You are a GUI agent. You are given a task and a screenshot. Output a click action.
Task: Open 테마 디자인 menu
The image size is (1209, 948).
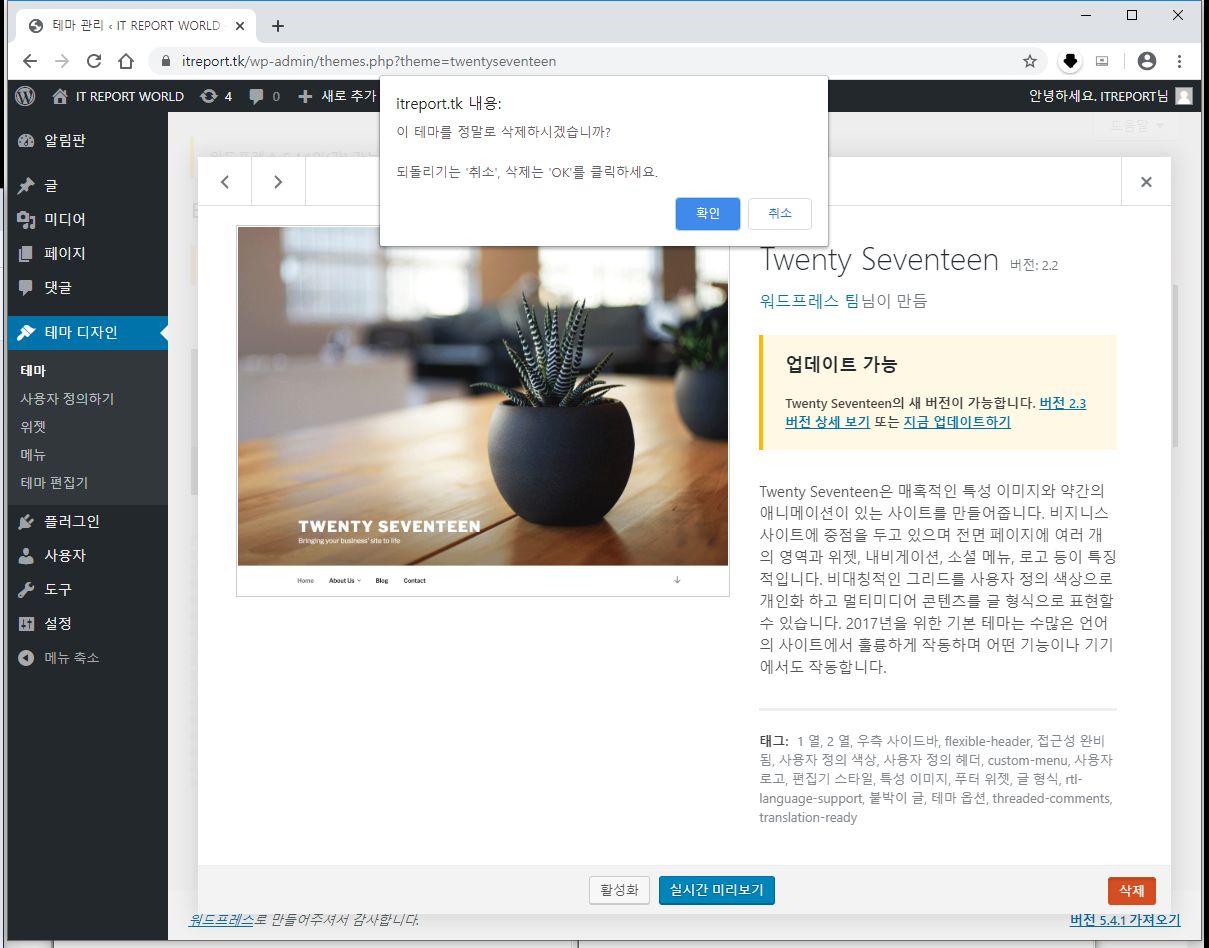pos(87,332)
